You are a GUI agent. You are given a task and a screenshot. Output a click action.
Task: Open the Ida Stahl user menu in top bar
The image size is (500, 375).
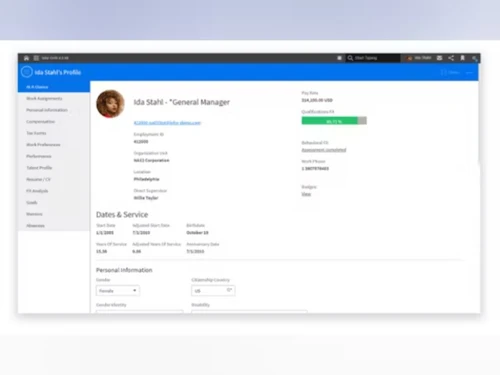tap(419, 58)
